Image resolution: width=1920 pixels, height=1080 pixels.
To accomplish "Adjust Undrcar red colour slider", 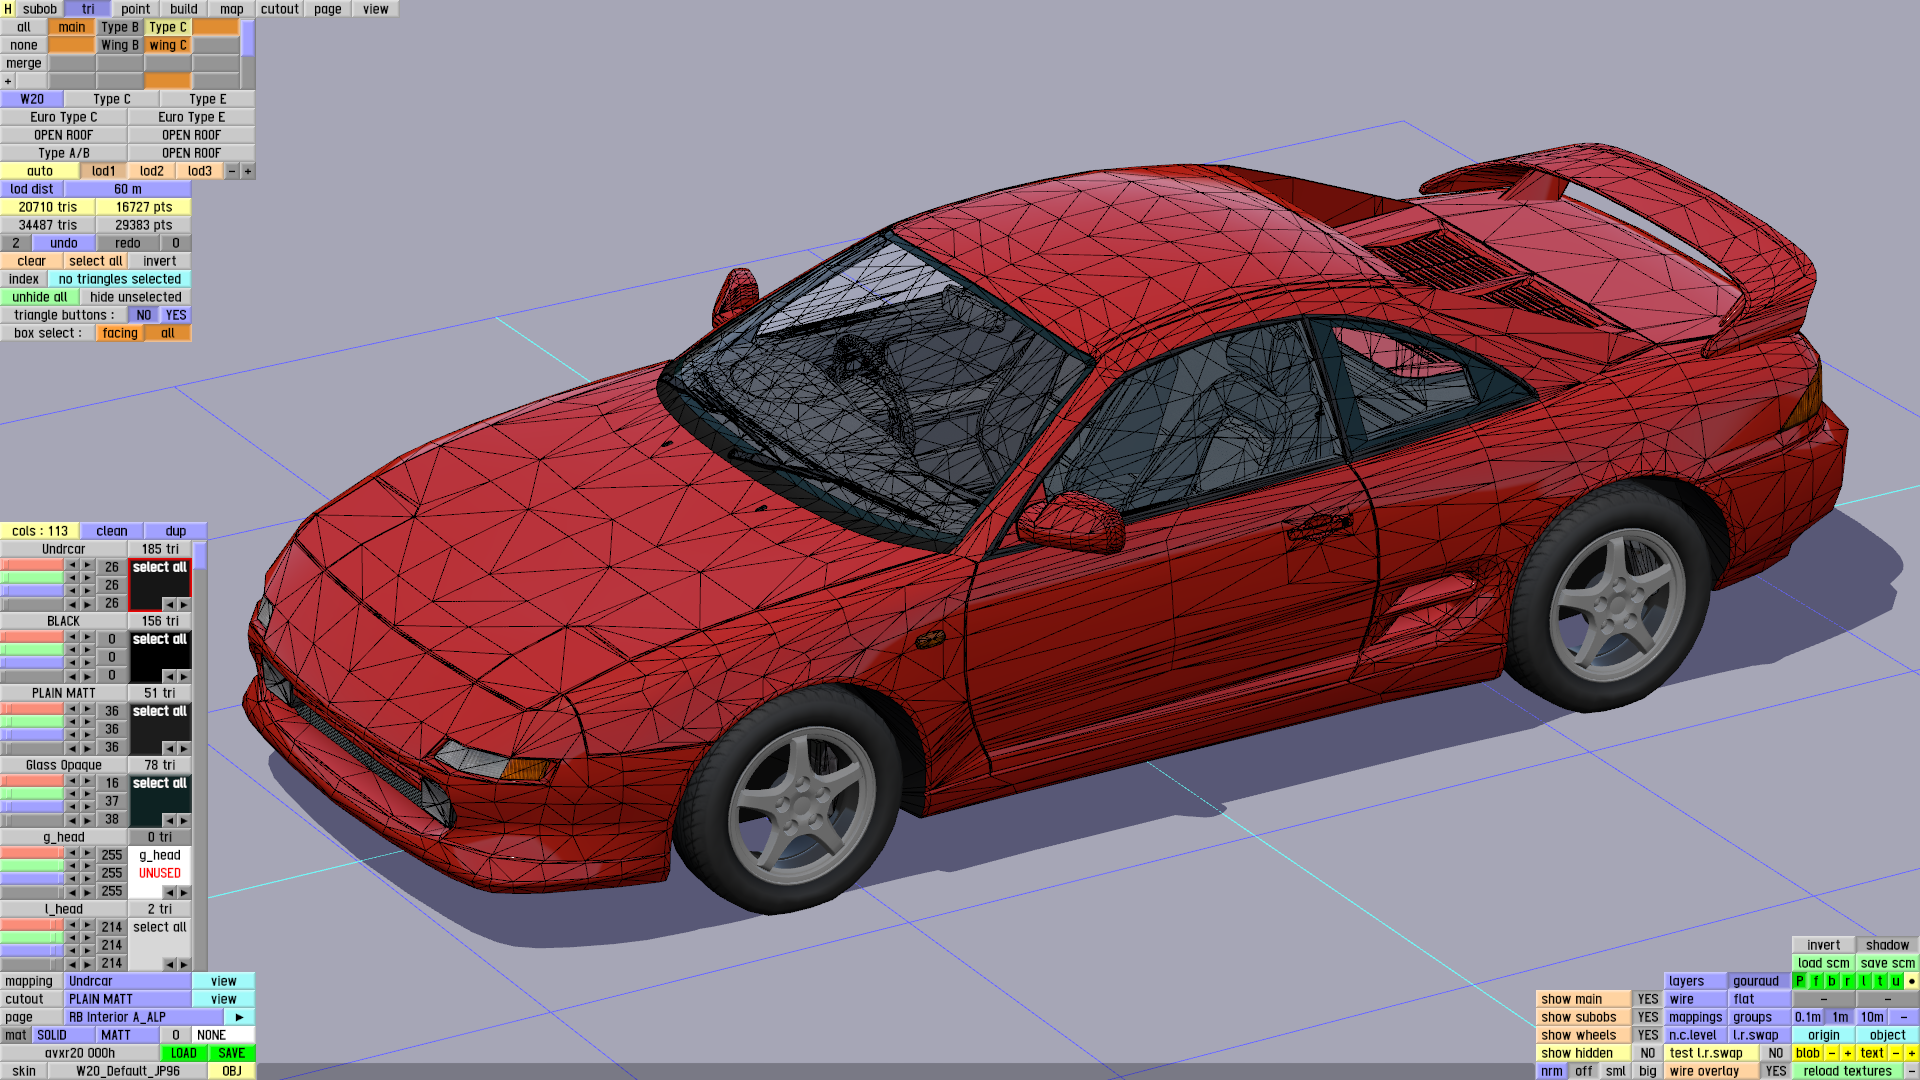I will (32, 566).
